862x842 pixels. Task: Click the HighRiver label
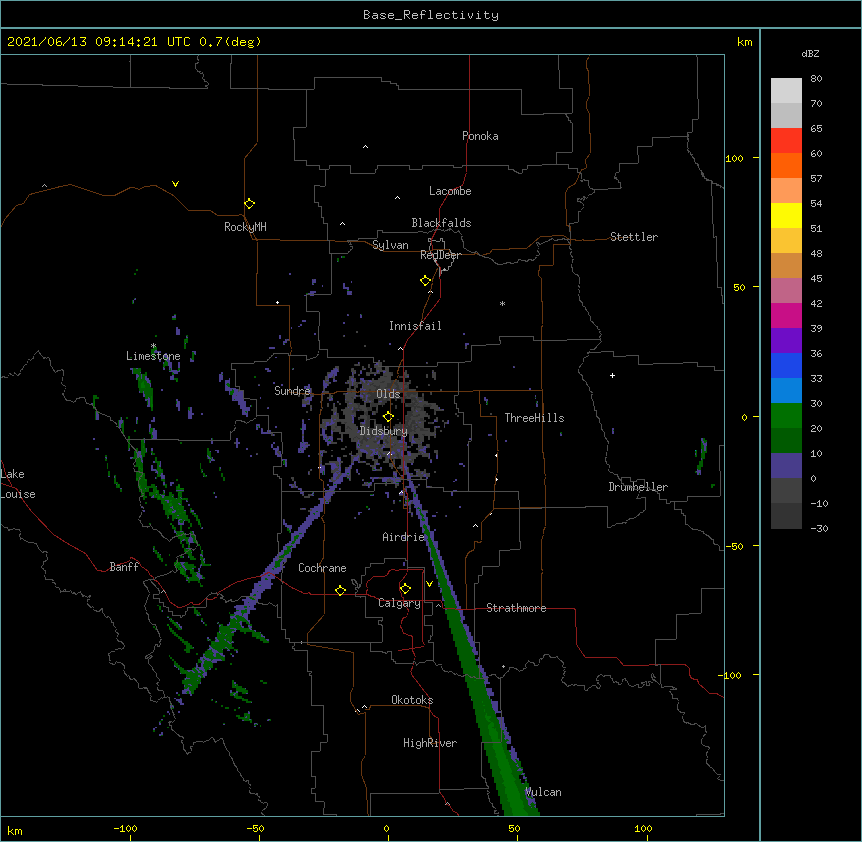point(430,743)
